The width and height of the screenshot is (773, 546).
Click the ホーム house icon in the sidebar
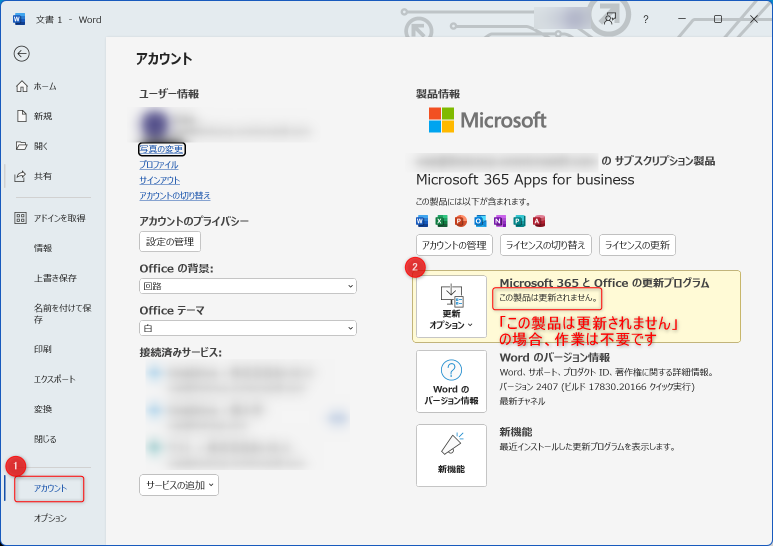point(22,86)
